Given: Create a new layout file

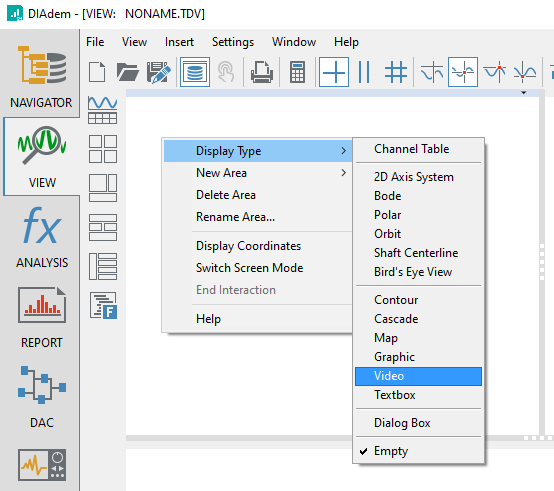Looking at the screenshot, I should (97, 72).
